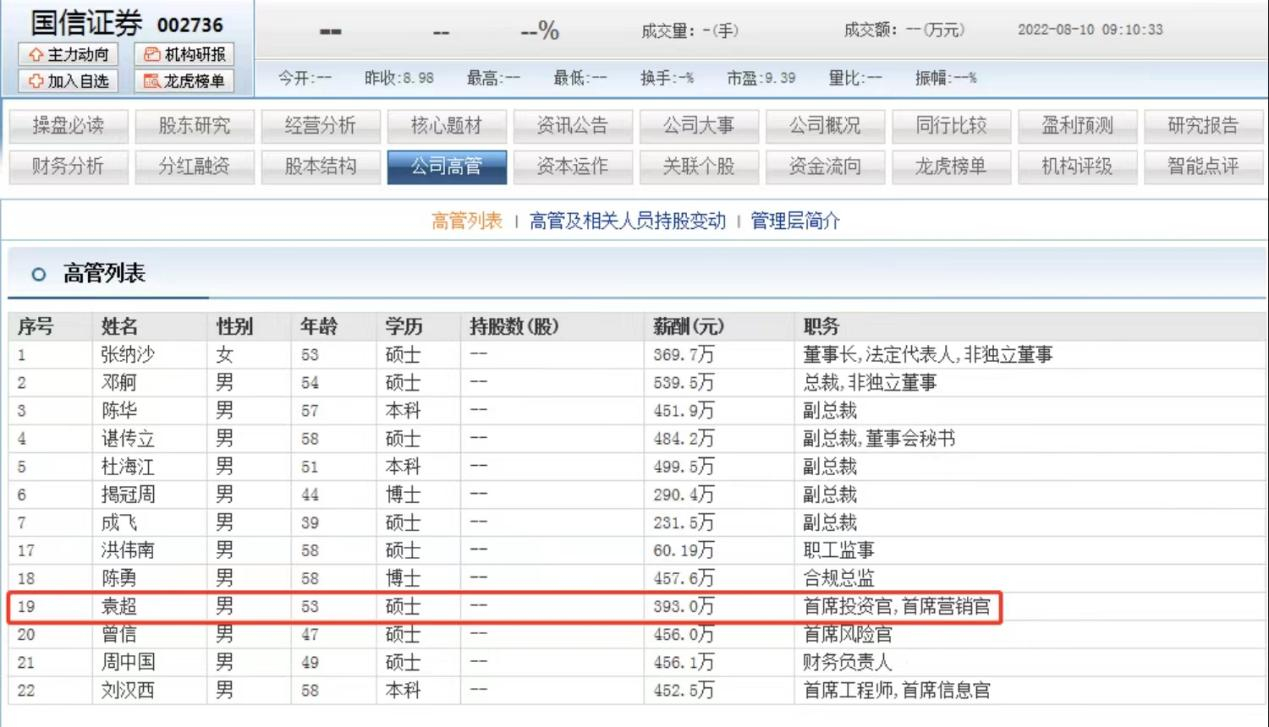
Task: Select executive 张纳沙 in the list
Action: [128, 355]
